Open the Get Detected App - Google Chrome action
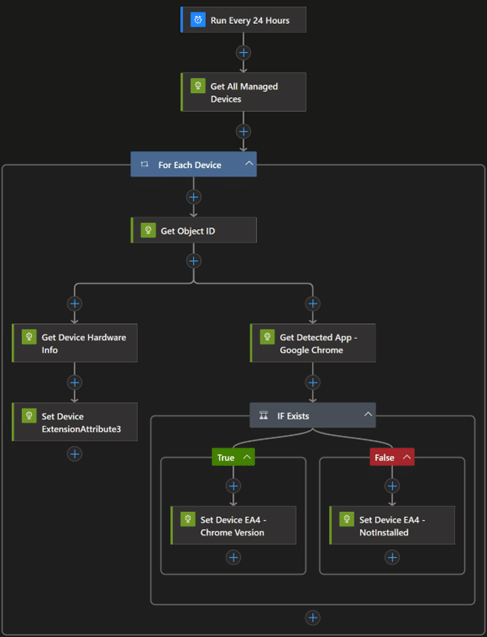 click(313, 343)
